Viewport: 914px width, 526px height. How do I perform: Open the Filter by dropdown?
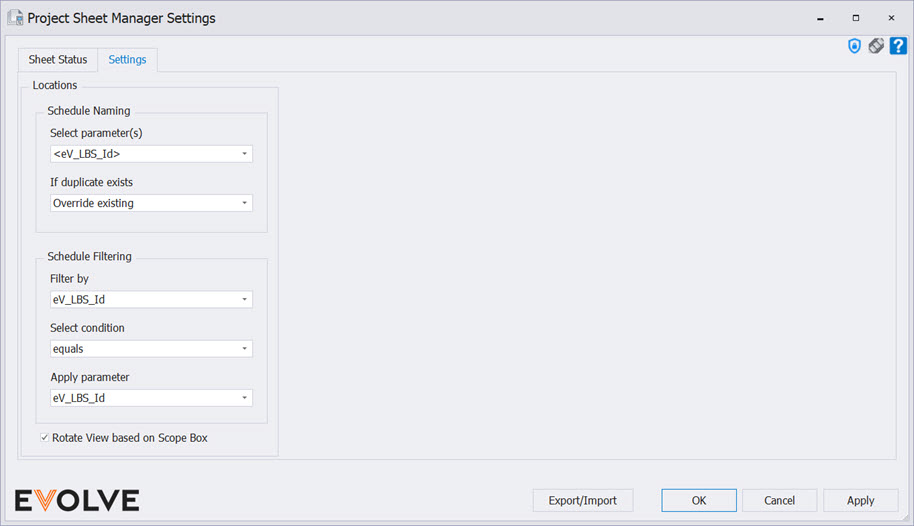point(151,299)
